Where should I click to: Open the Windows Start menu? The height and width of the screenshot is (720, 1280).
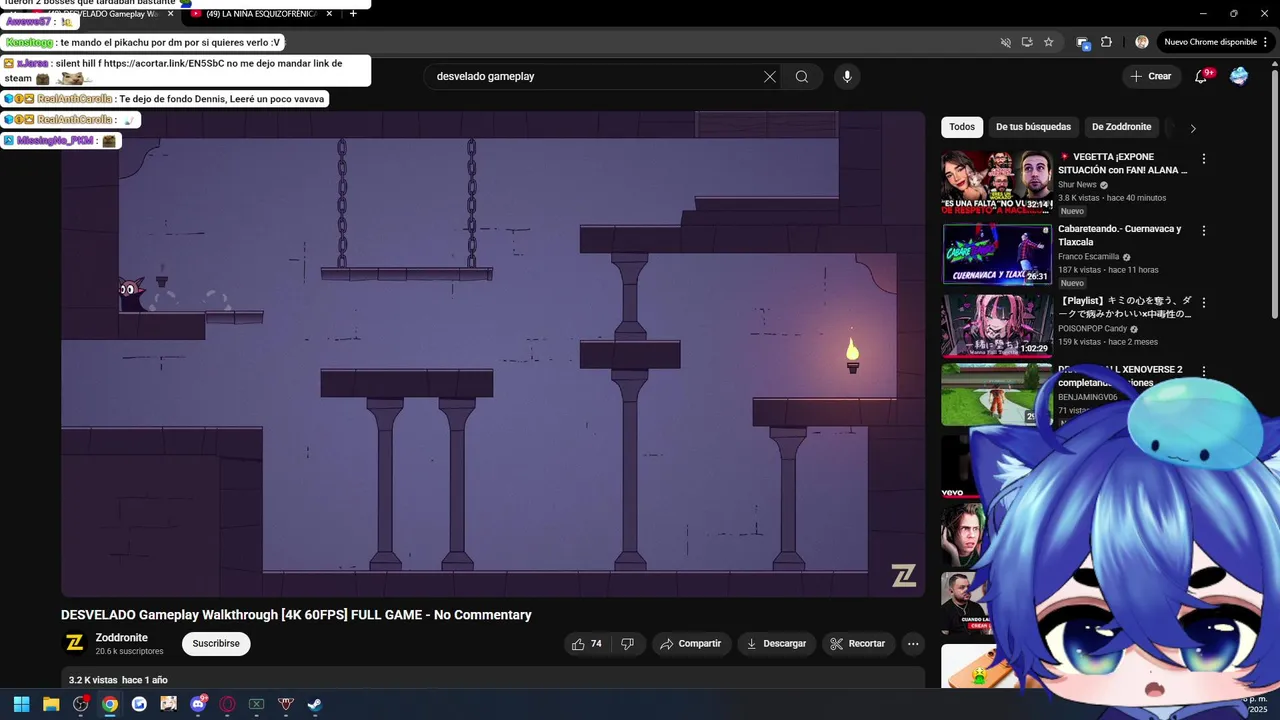click(x=21, y=704)
